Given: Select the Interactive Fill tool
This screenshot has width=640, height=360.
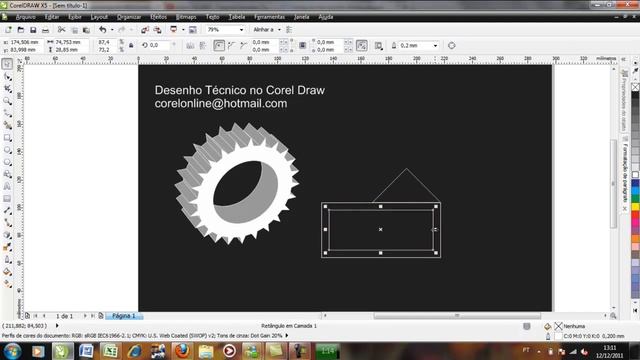Looking at the screenshot, I should 7,284.
